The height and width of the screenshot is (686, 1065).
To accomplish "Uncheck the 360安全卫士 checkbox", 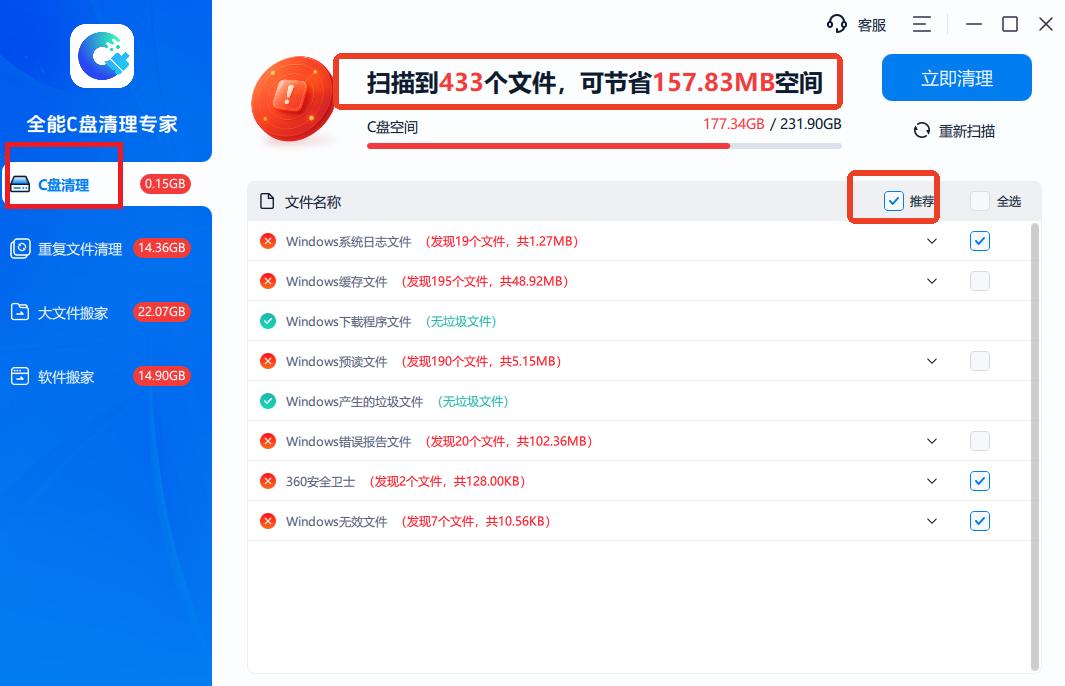I will point(980,481).
